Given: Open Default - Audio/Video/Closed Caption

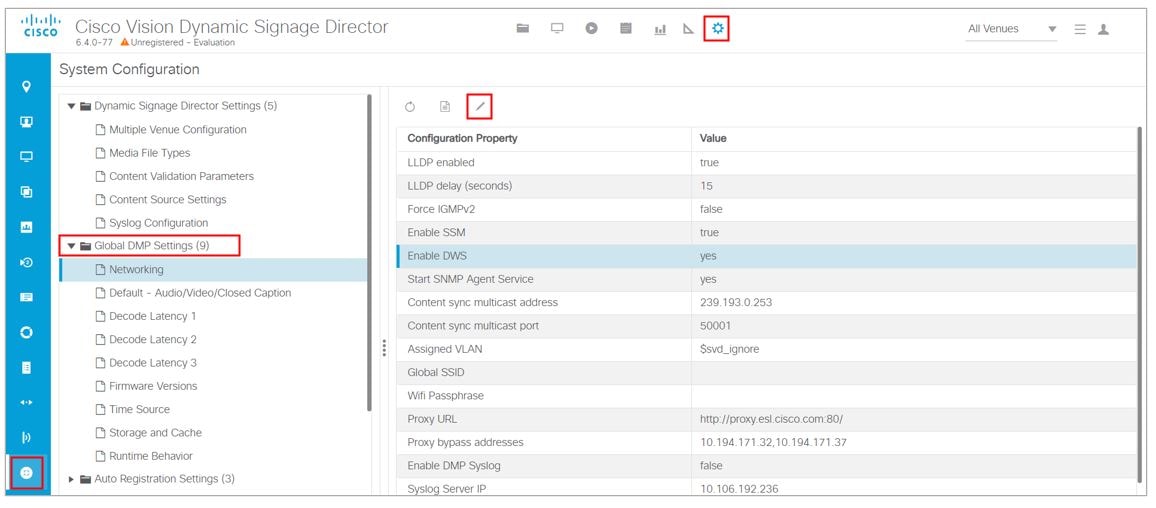Looking at the screenshot, I should 200,293.
